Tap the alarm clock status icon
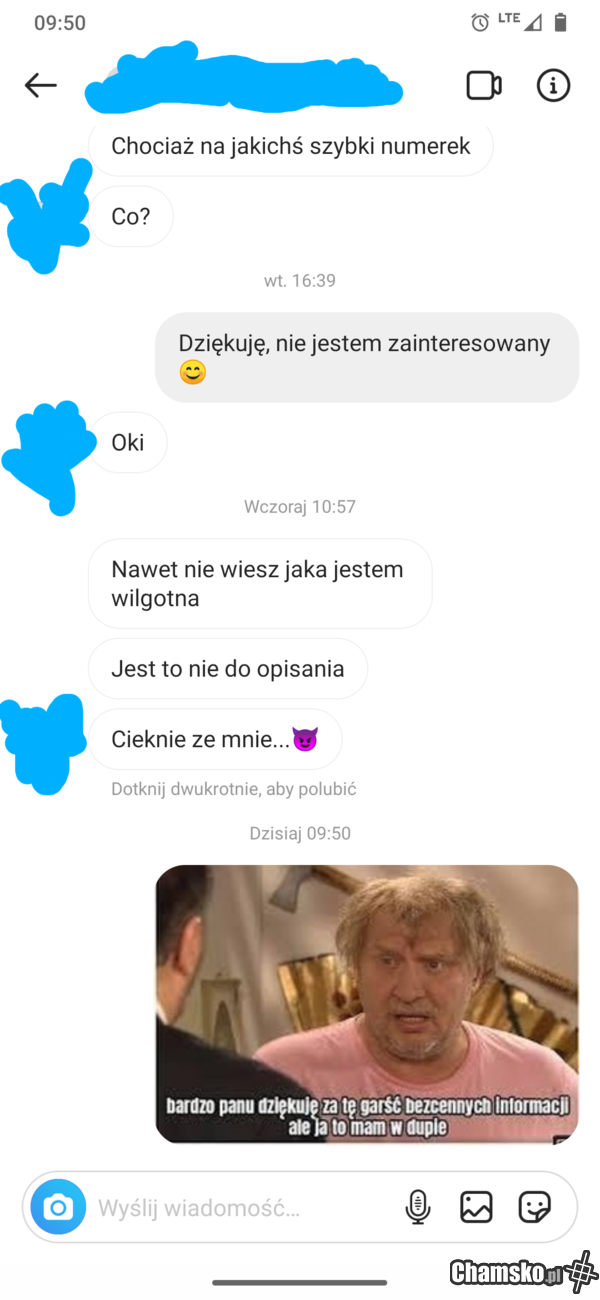The width and height of the screenshot is (600, 1300). click(480, 22)
